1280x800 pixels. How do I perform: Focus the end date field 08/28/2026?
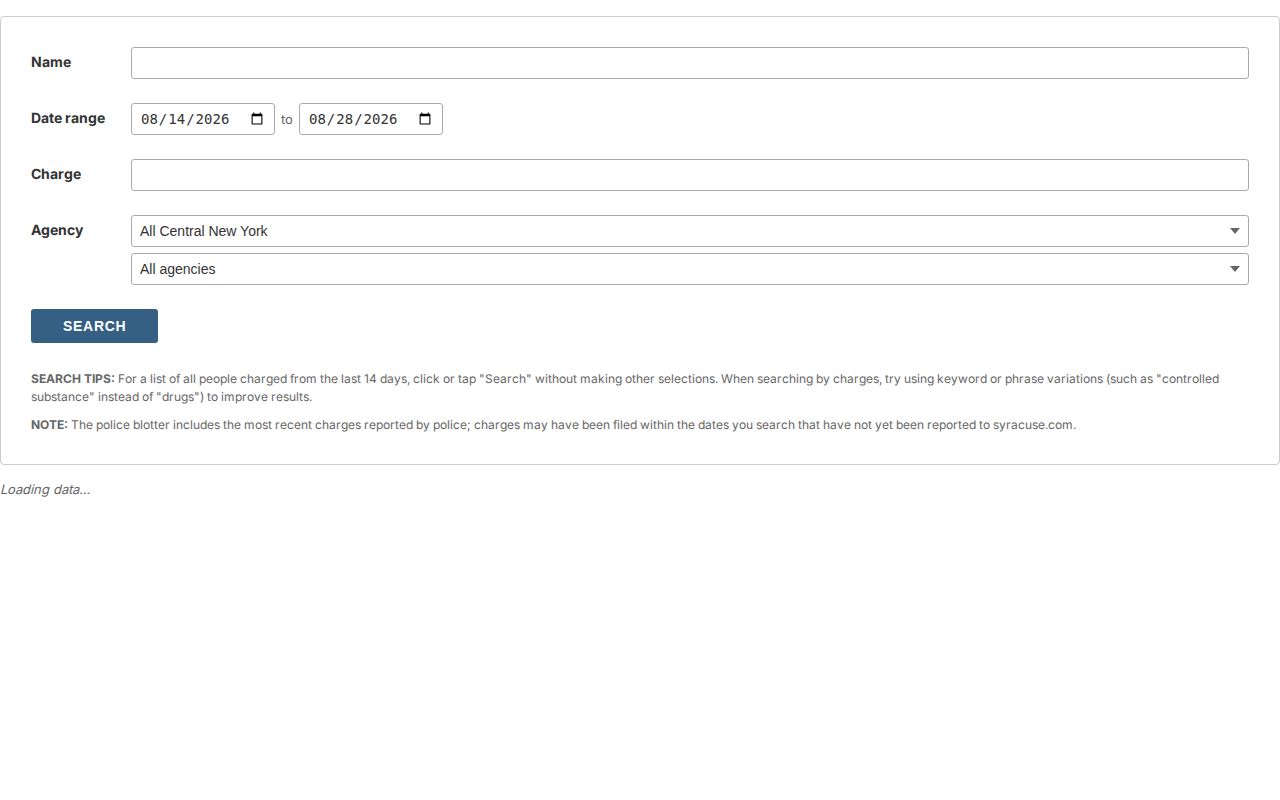pos(371,119)
